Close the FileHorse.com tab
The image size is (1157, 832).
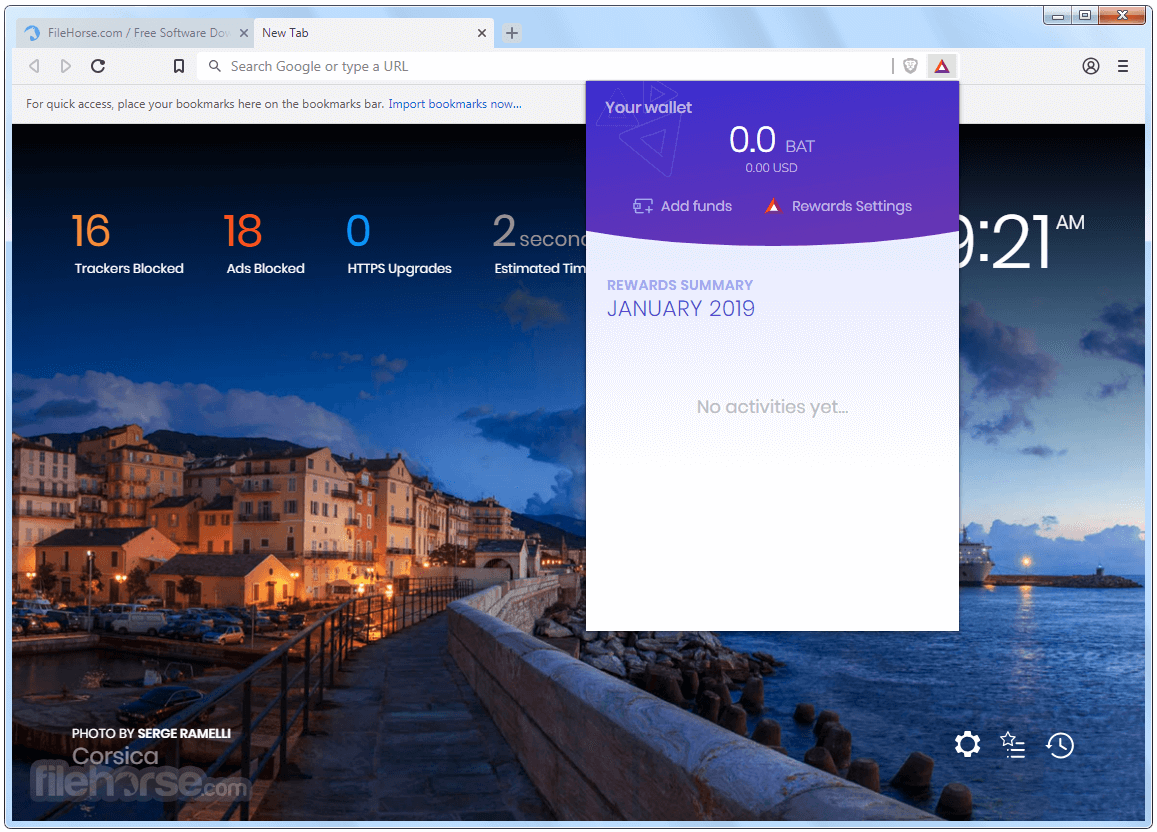pos(244,33)
